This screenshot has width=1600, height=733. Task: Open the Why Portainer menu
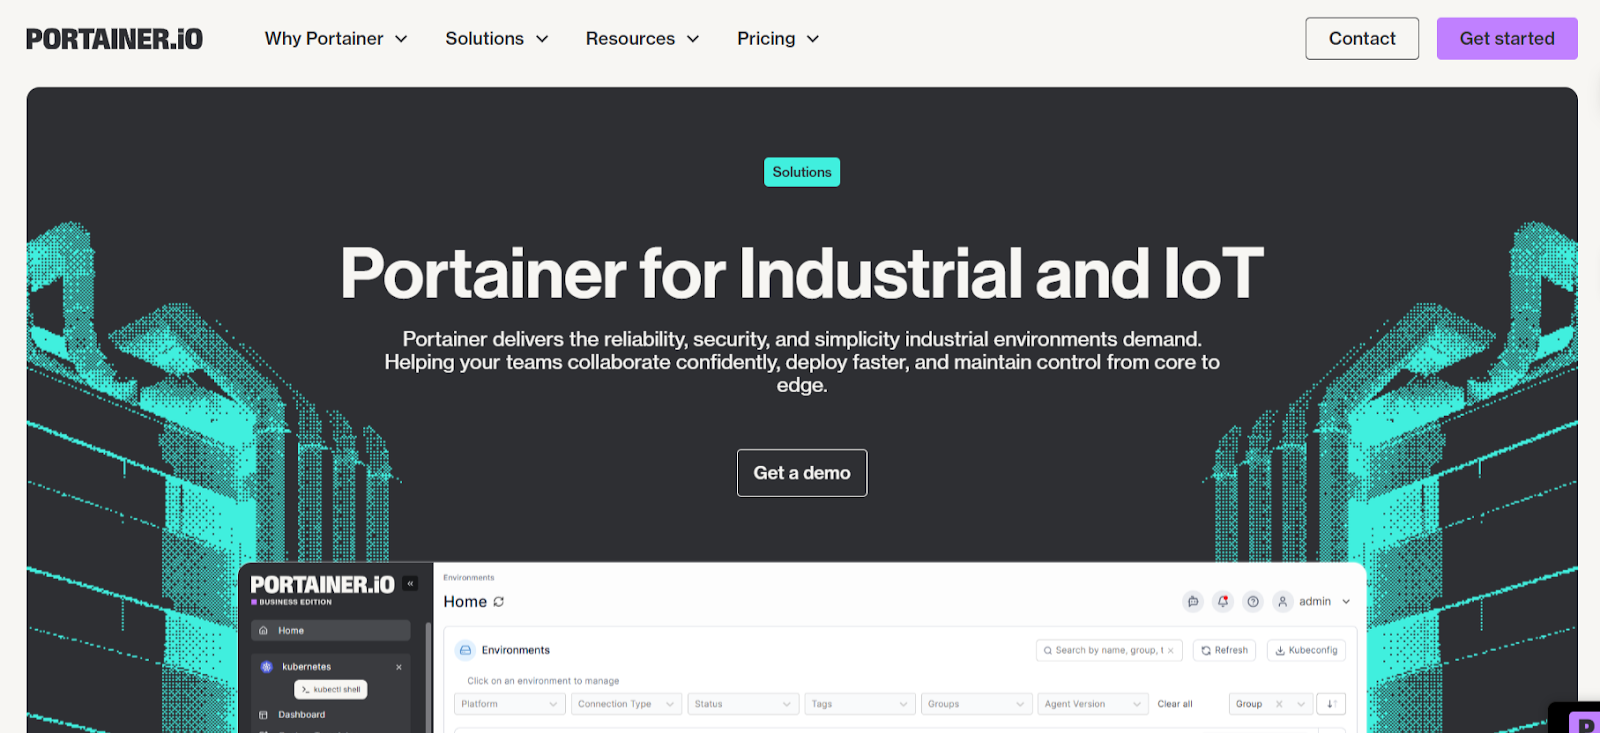click(336, 39)
